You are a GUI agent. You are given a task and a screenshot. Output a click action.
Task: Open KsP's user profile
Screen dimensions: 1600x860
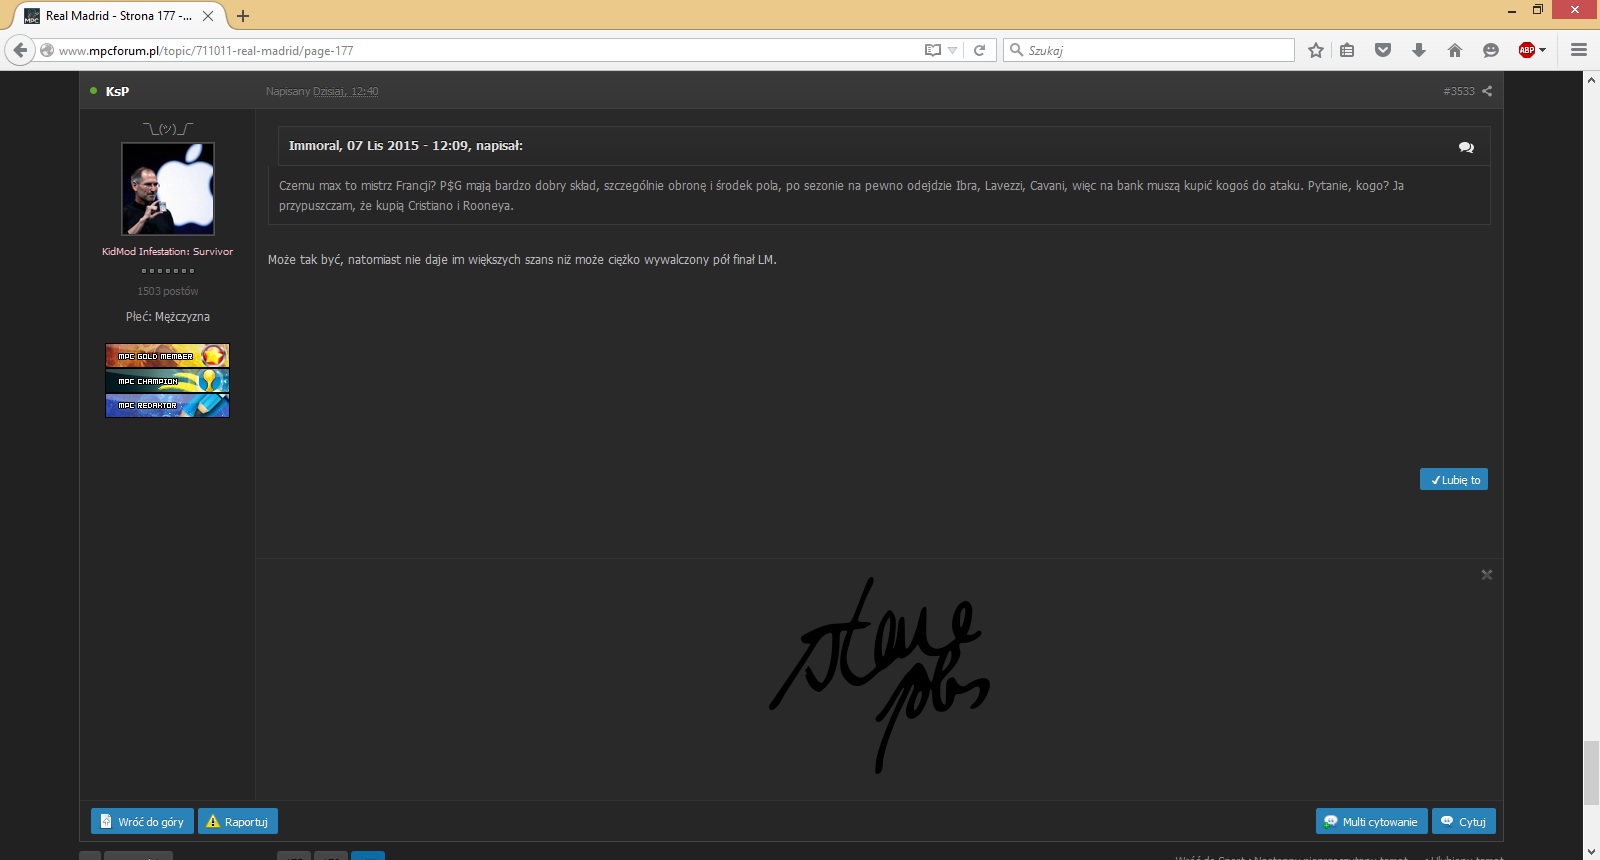117,91
